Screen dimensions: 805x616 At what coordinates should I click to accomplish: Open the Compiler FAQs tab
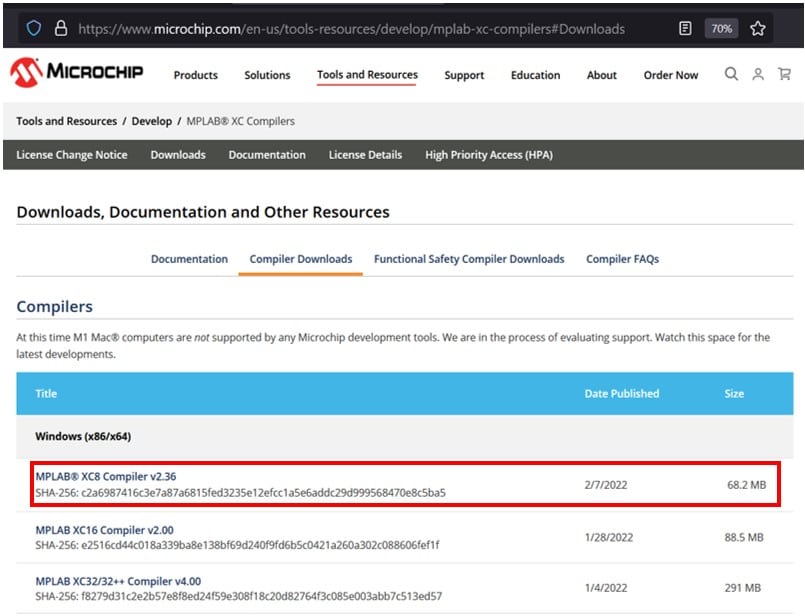(x=622, y=259)
